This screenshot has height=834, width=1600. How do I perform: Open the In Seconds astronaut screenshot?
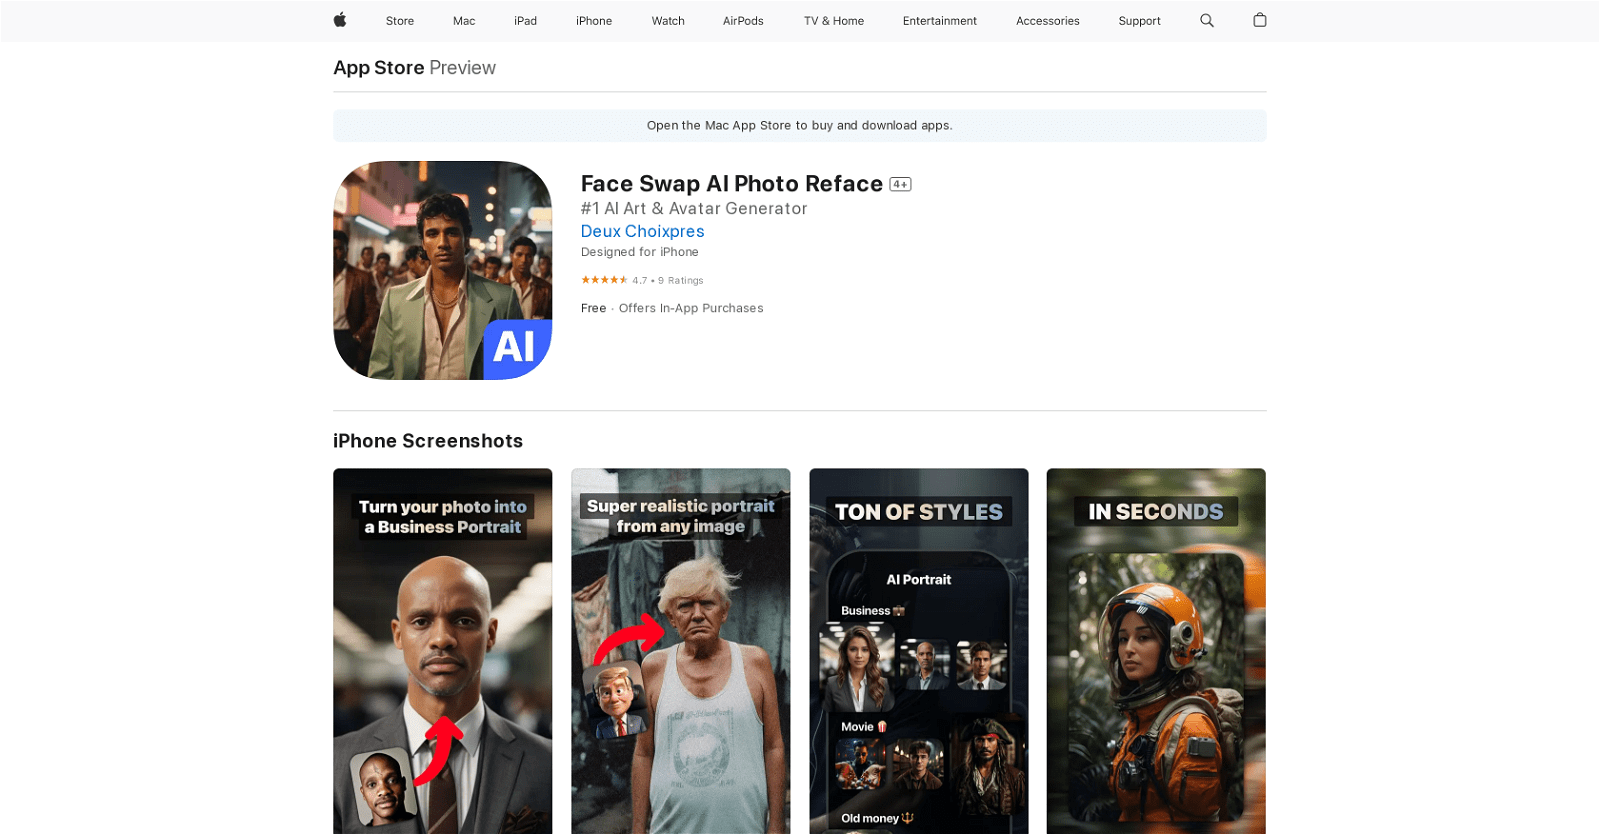click(x=1156, y=650)
